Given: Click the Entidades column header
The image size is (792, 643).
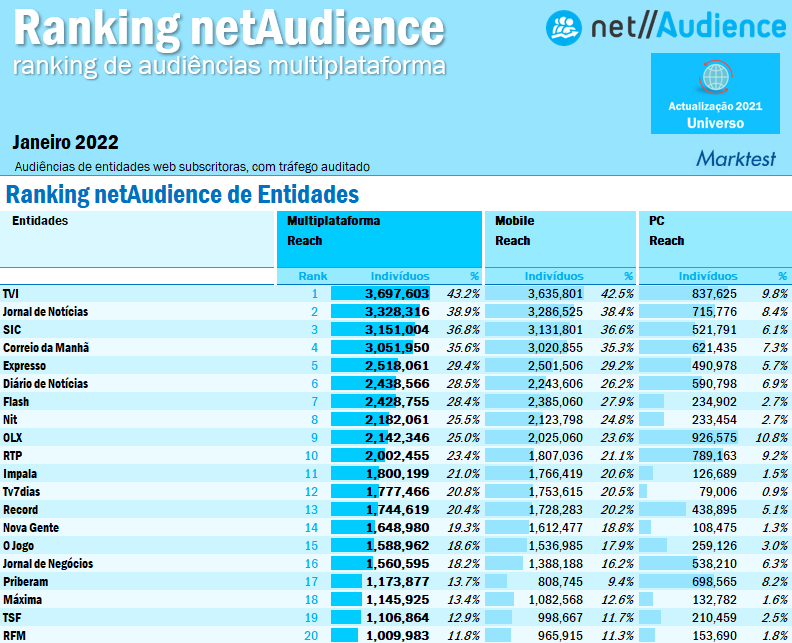Looking at the screenshot, I should pyautogui.click(x=40, y=221).
